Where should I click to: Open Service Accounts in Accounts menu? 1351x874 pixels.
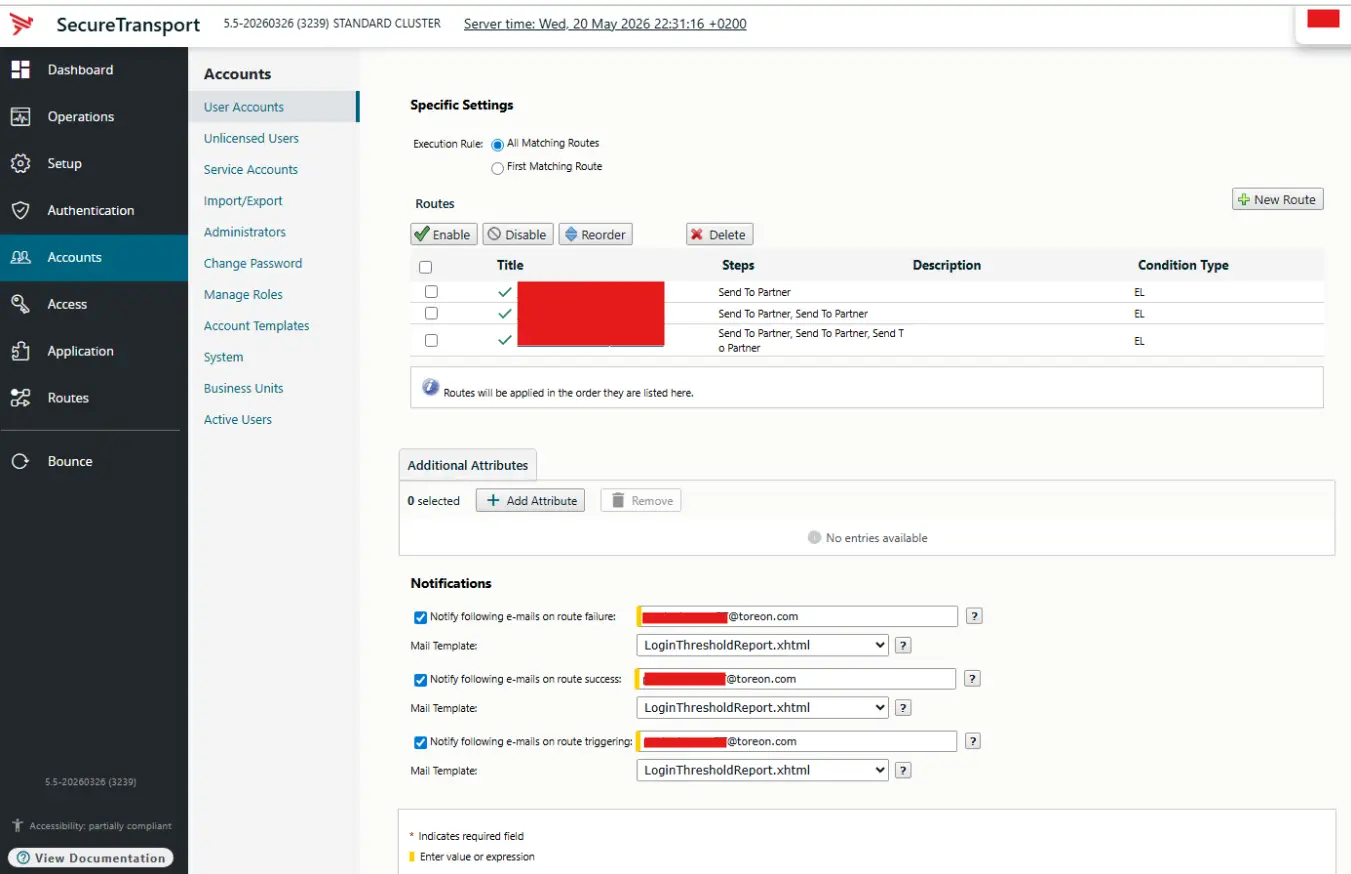point(251,170)
